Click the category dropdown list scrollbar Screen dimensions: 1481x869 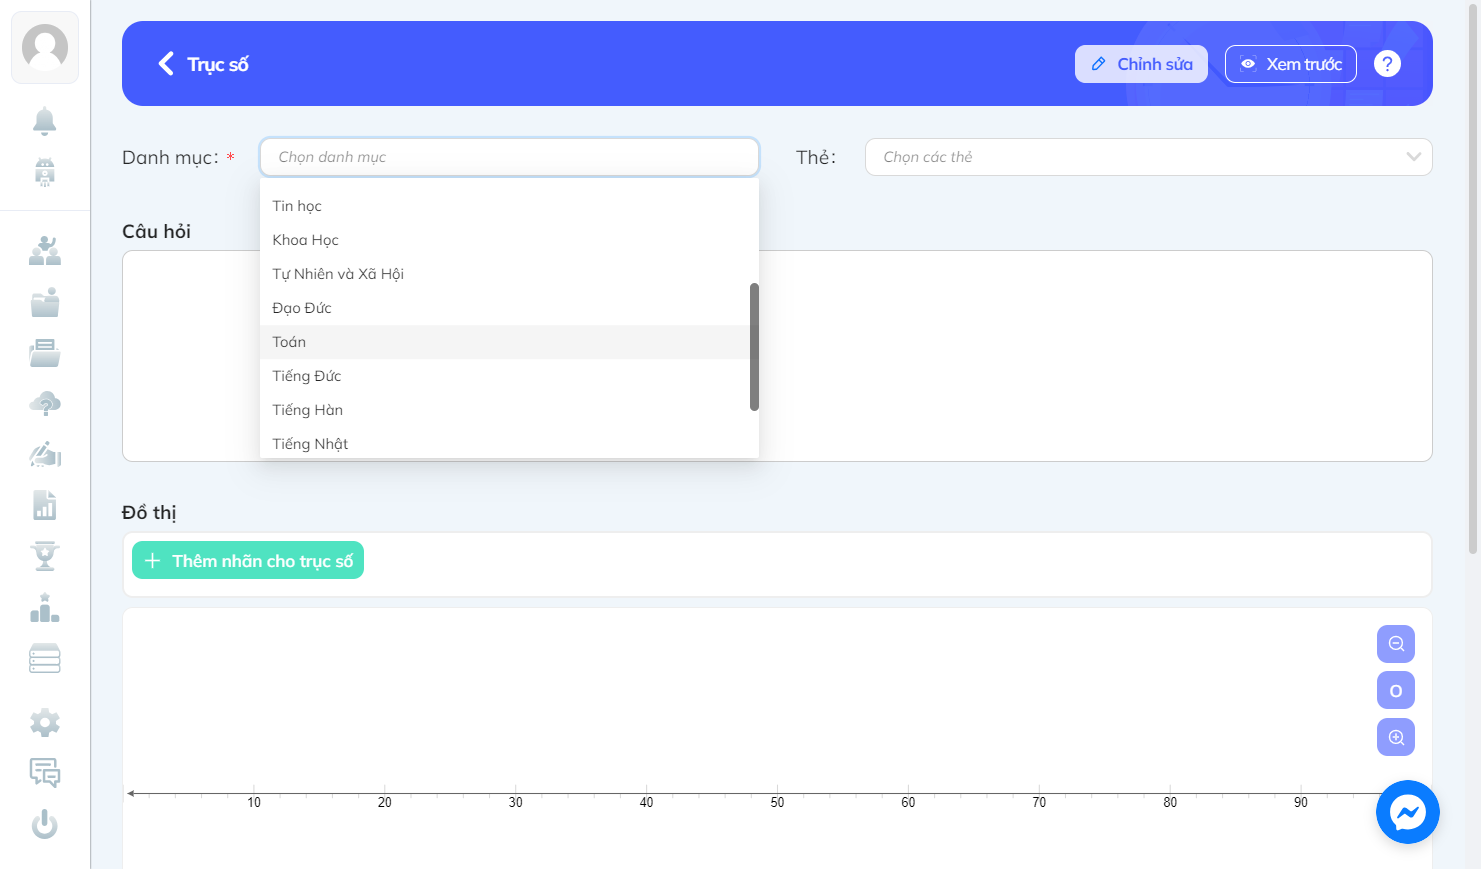point(754,347)
